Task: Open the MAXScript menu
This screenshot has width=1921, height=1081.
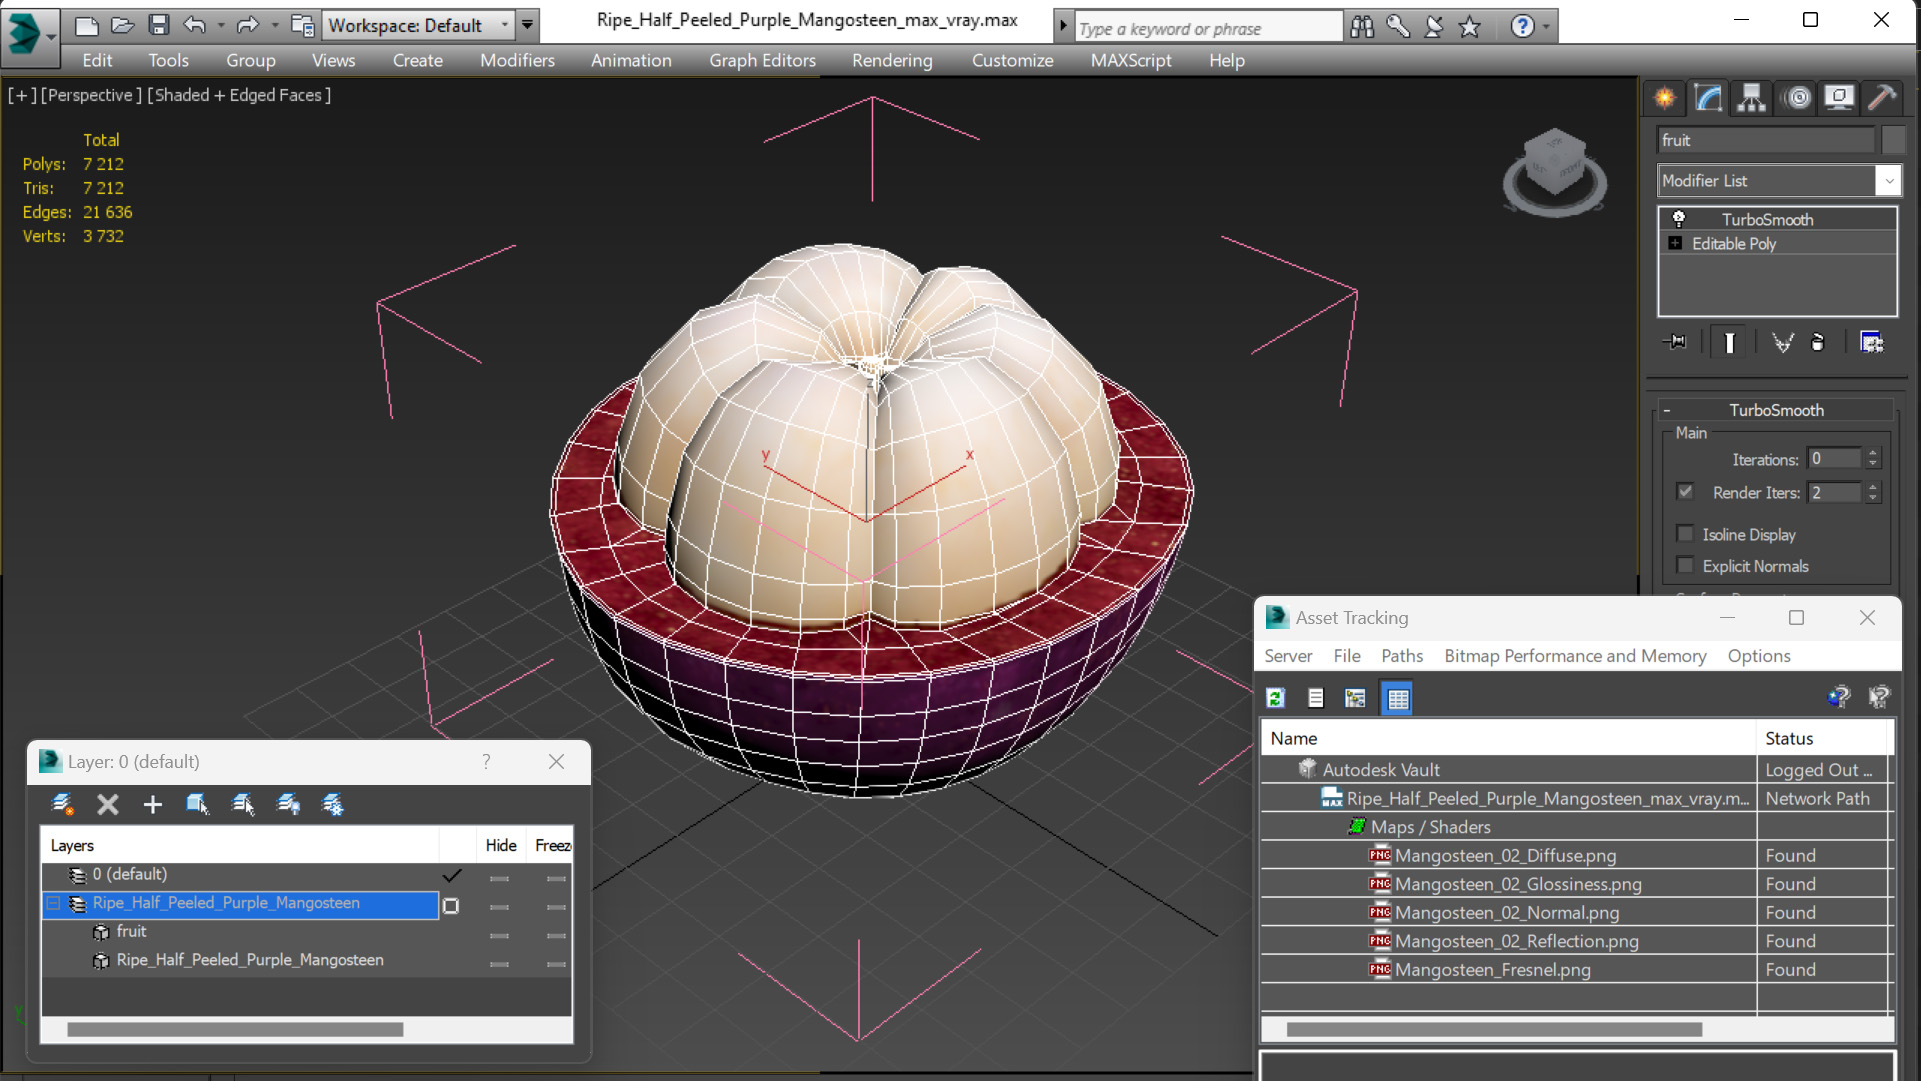Action: pyautogui.click(x=1131, y=60)
